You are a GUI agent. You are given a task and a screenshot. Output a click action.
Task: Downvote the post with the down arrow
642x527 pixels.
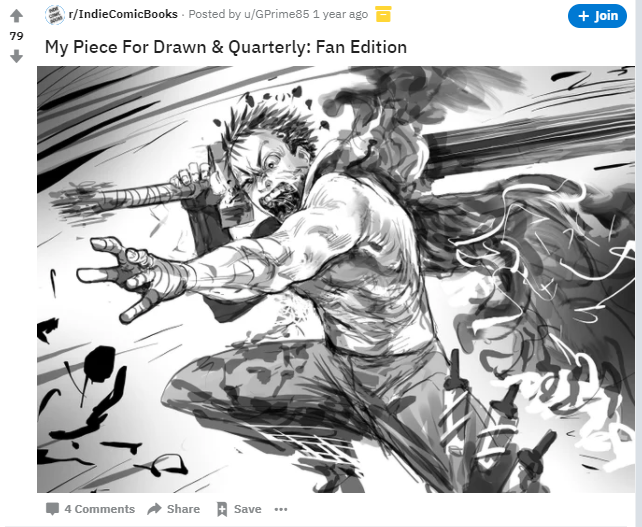(16, 56)
